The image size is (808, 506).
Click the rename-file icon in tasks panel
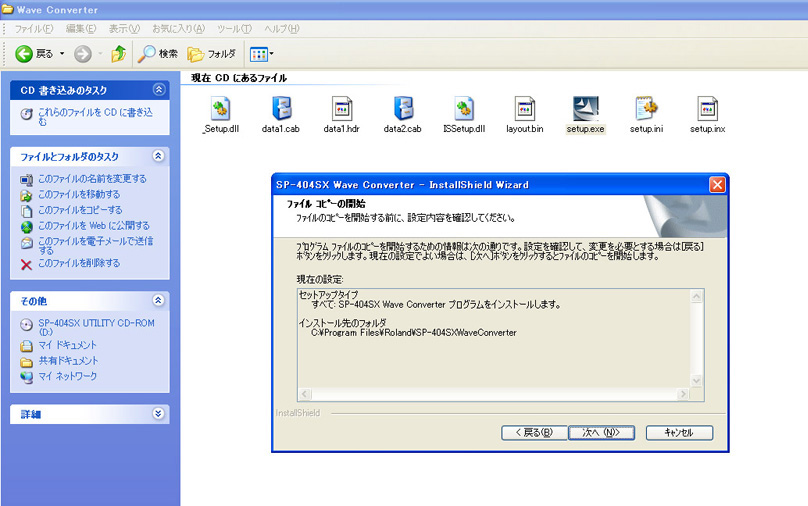click(26, 180)
